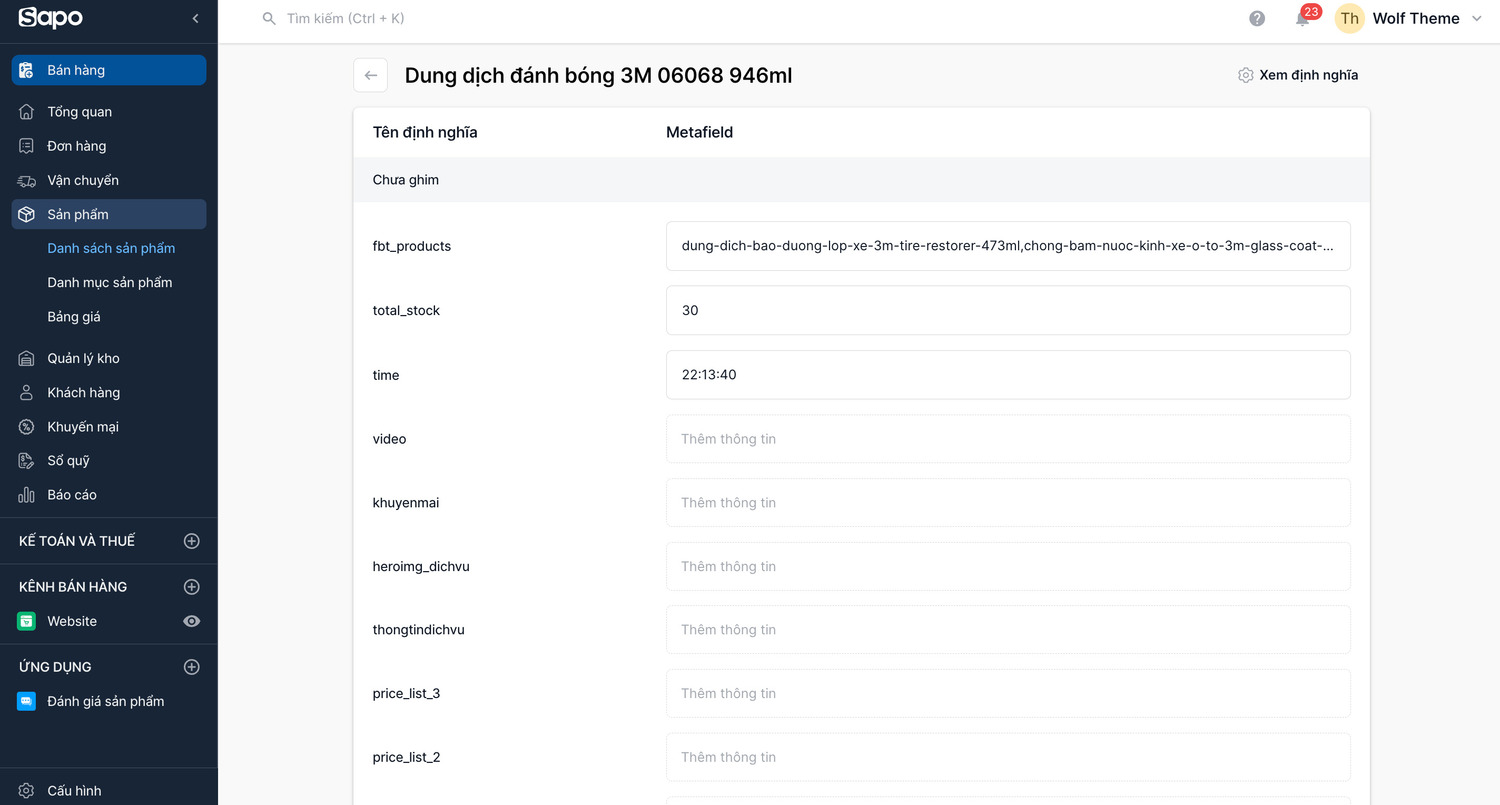Click the total_stock input showing 30
The height and width of the screenshot is (805, 1500).
tap(1008, 310)
